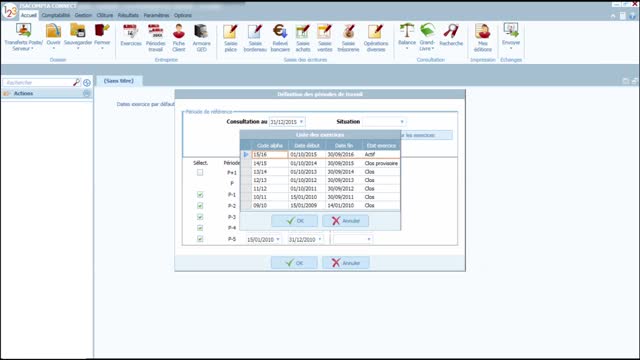The image size is (640, 360).
Task: Select the (Sans titre) document tab
Action: point(119,81)
